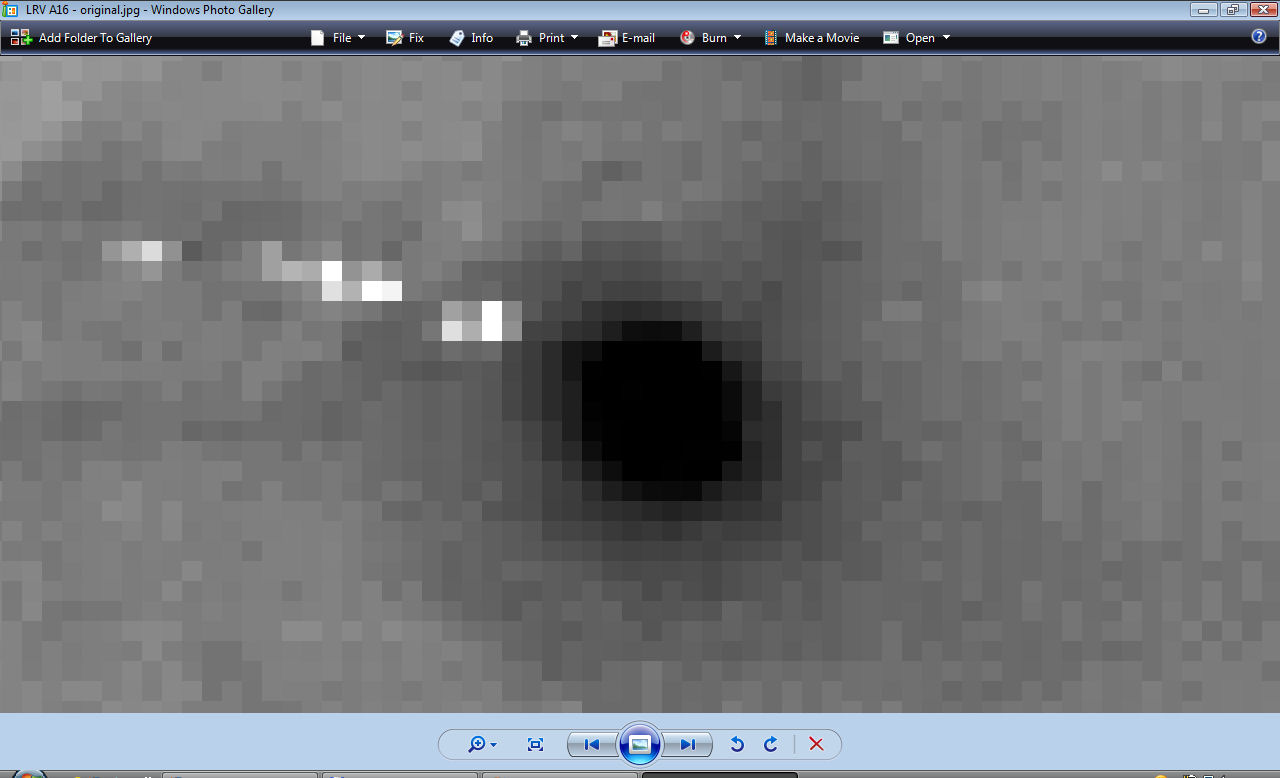Go to the previous photo

tap(592, 744)
